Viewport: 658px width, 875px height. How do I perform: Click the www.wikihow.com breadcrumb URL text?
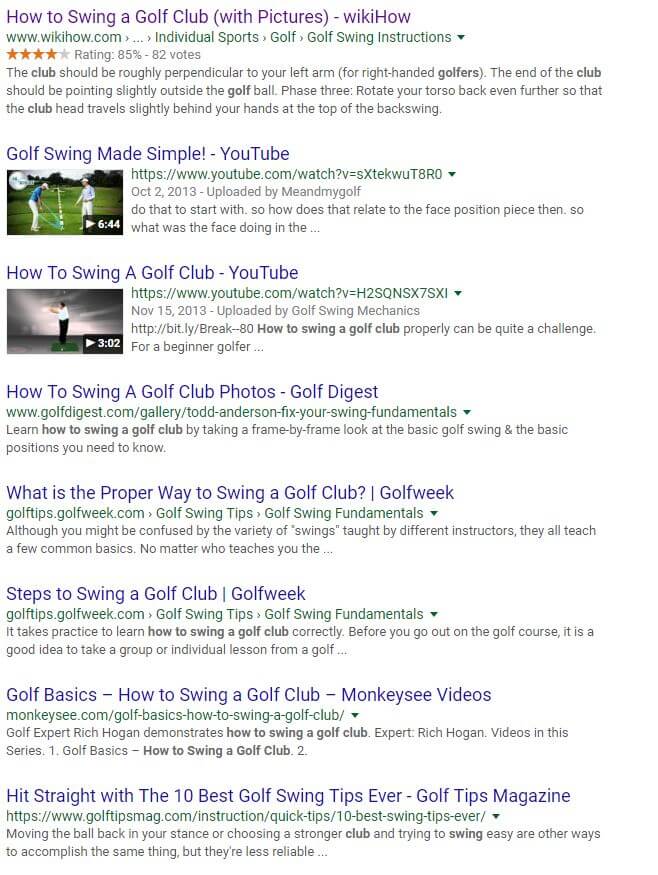(229, 37)
